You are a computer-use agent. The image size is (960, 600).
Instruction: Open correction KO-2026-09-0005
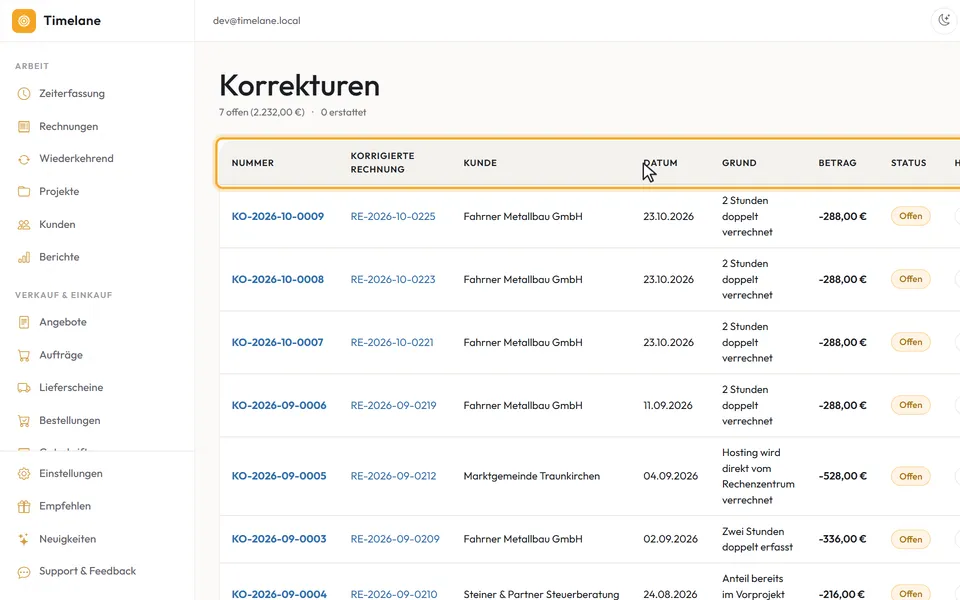(x=279, y=476)
